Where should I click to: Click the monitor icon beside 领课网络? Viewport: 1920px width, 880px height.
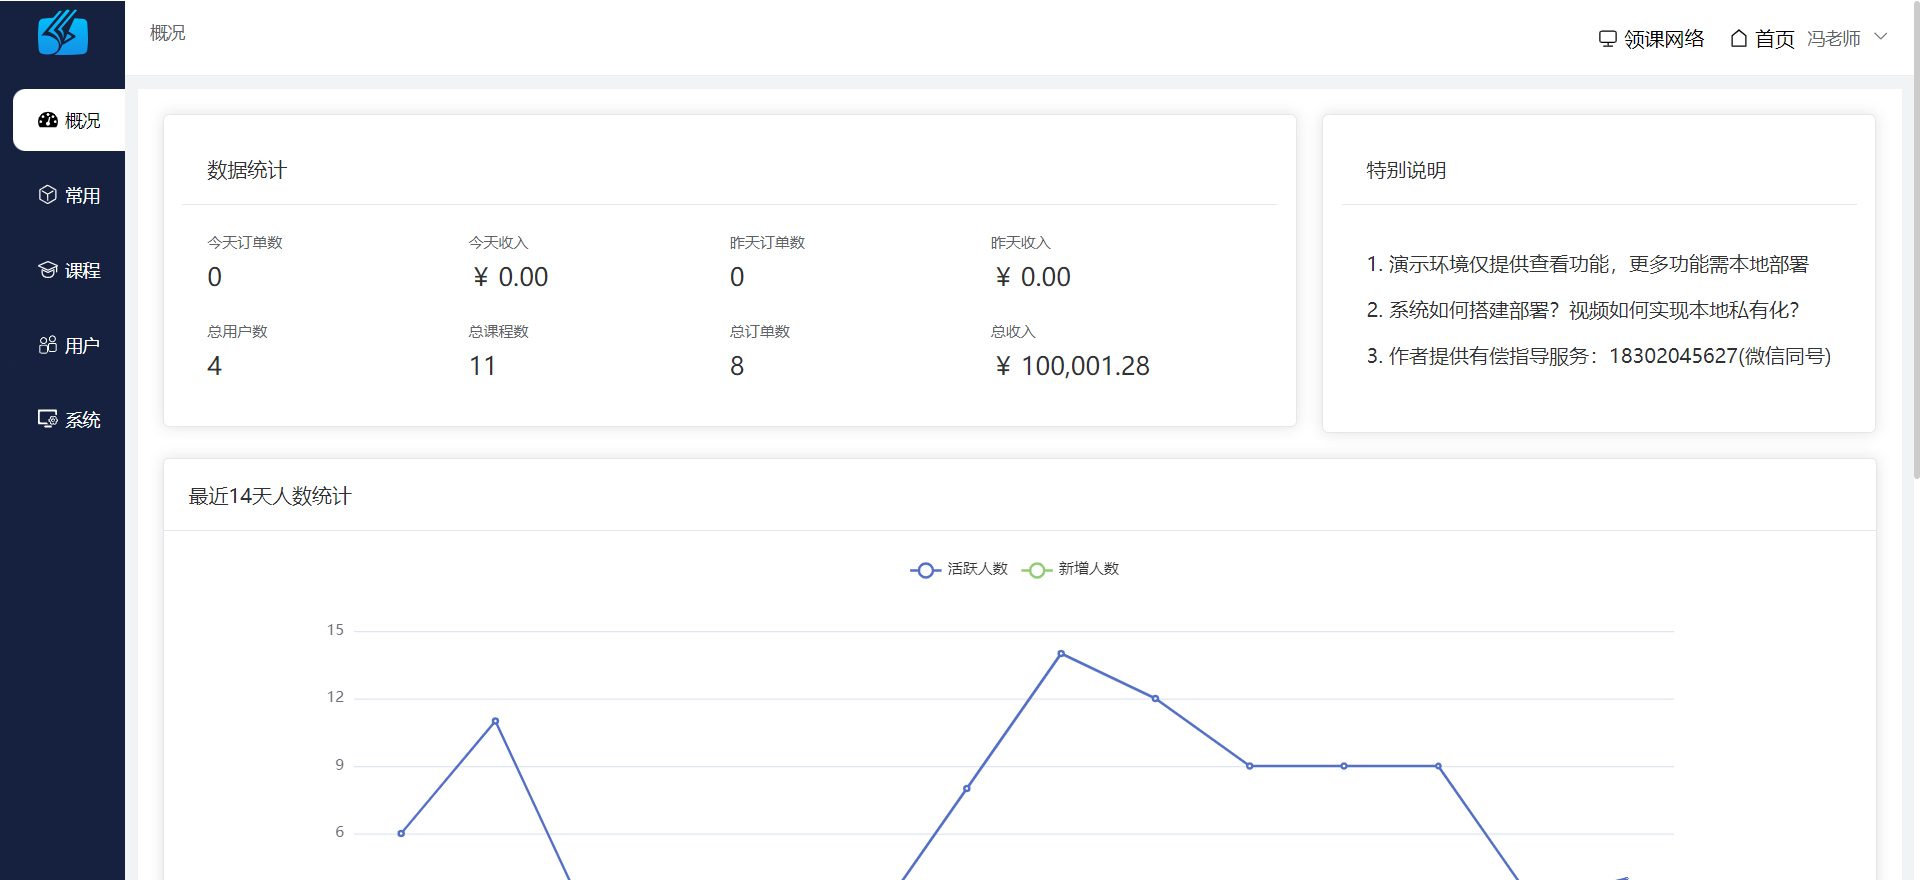[x=1608, y=39]
